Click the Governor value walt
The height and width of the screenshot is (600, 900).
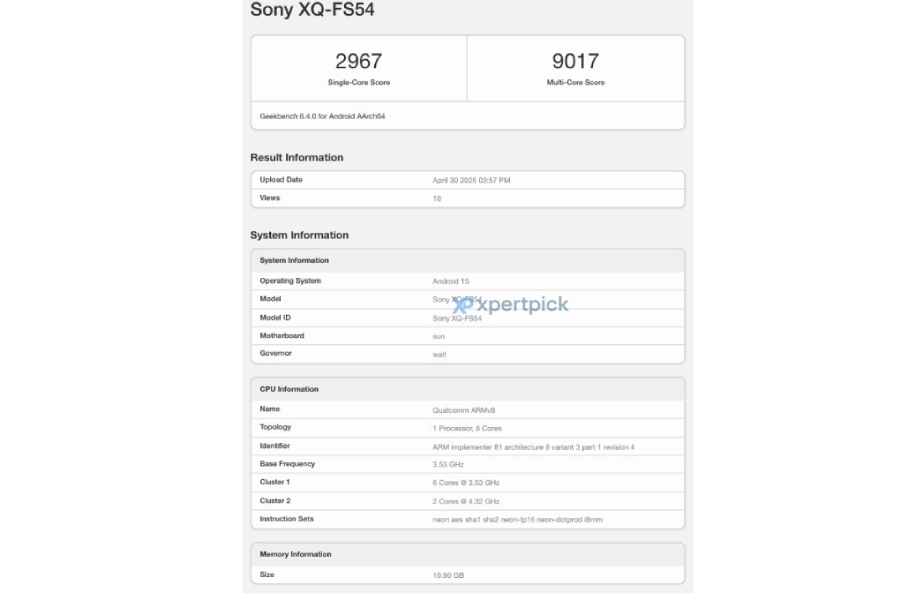coord(439,354)
